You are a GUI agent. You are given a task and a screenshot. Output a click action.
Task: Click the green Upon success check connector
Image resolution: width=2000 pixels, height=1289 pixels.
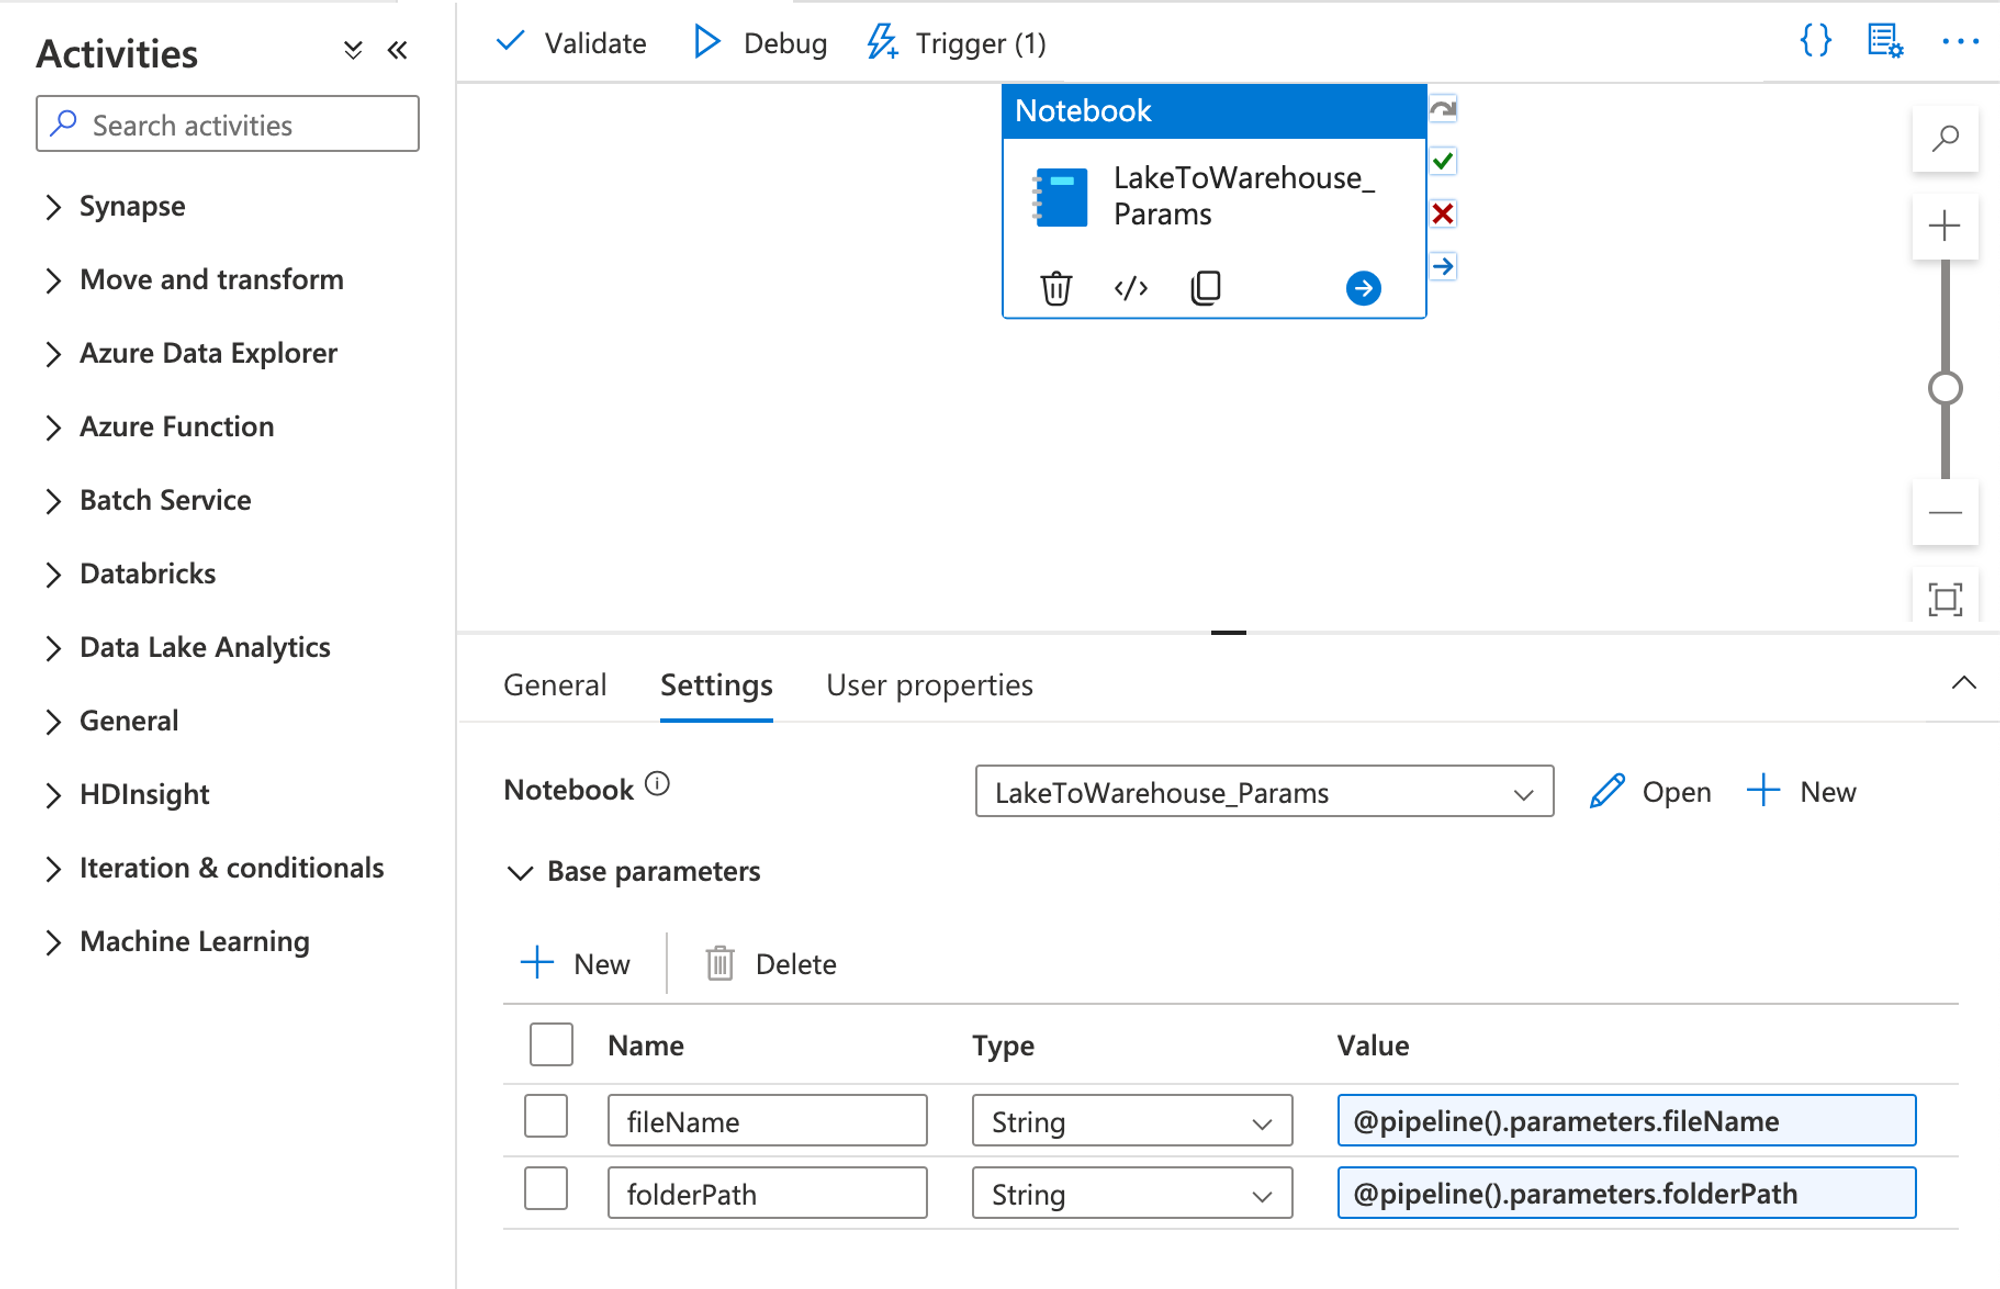[1443, 161]
